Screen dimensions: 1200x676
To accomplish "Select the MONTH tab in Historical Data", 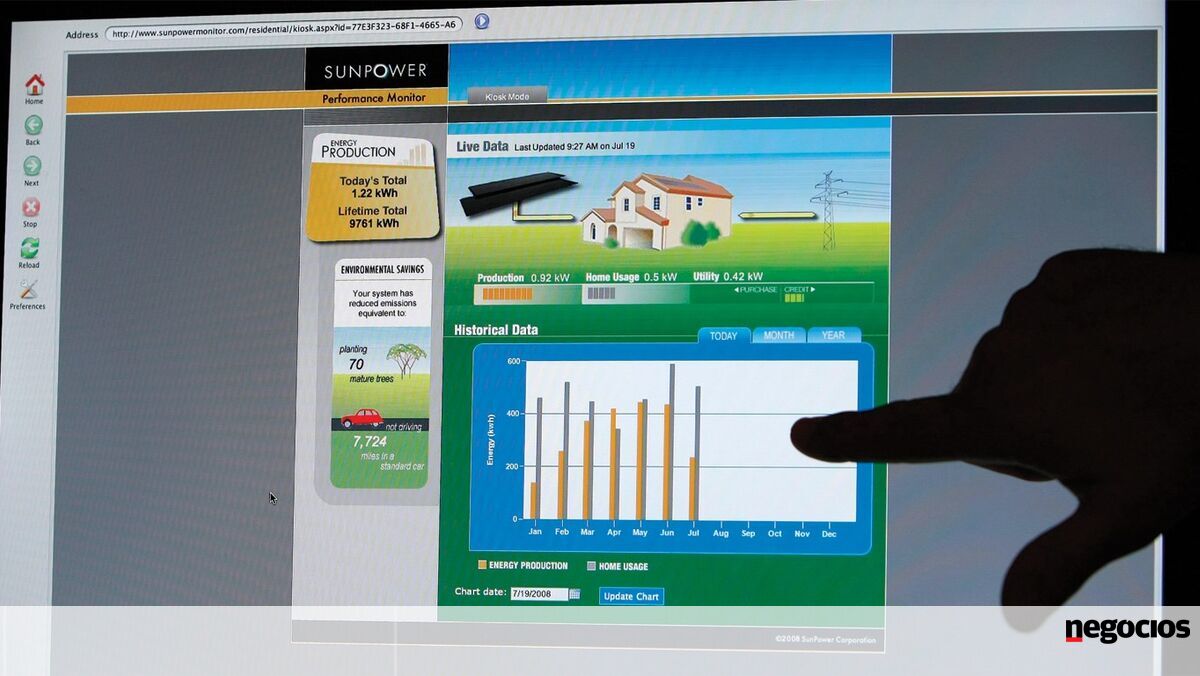I will pos(778,336).
